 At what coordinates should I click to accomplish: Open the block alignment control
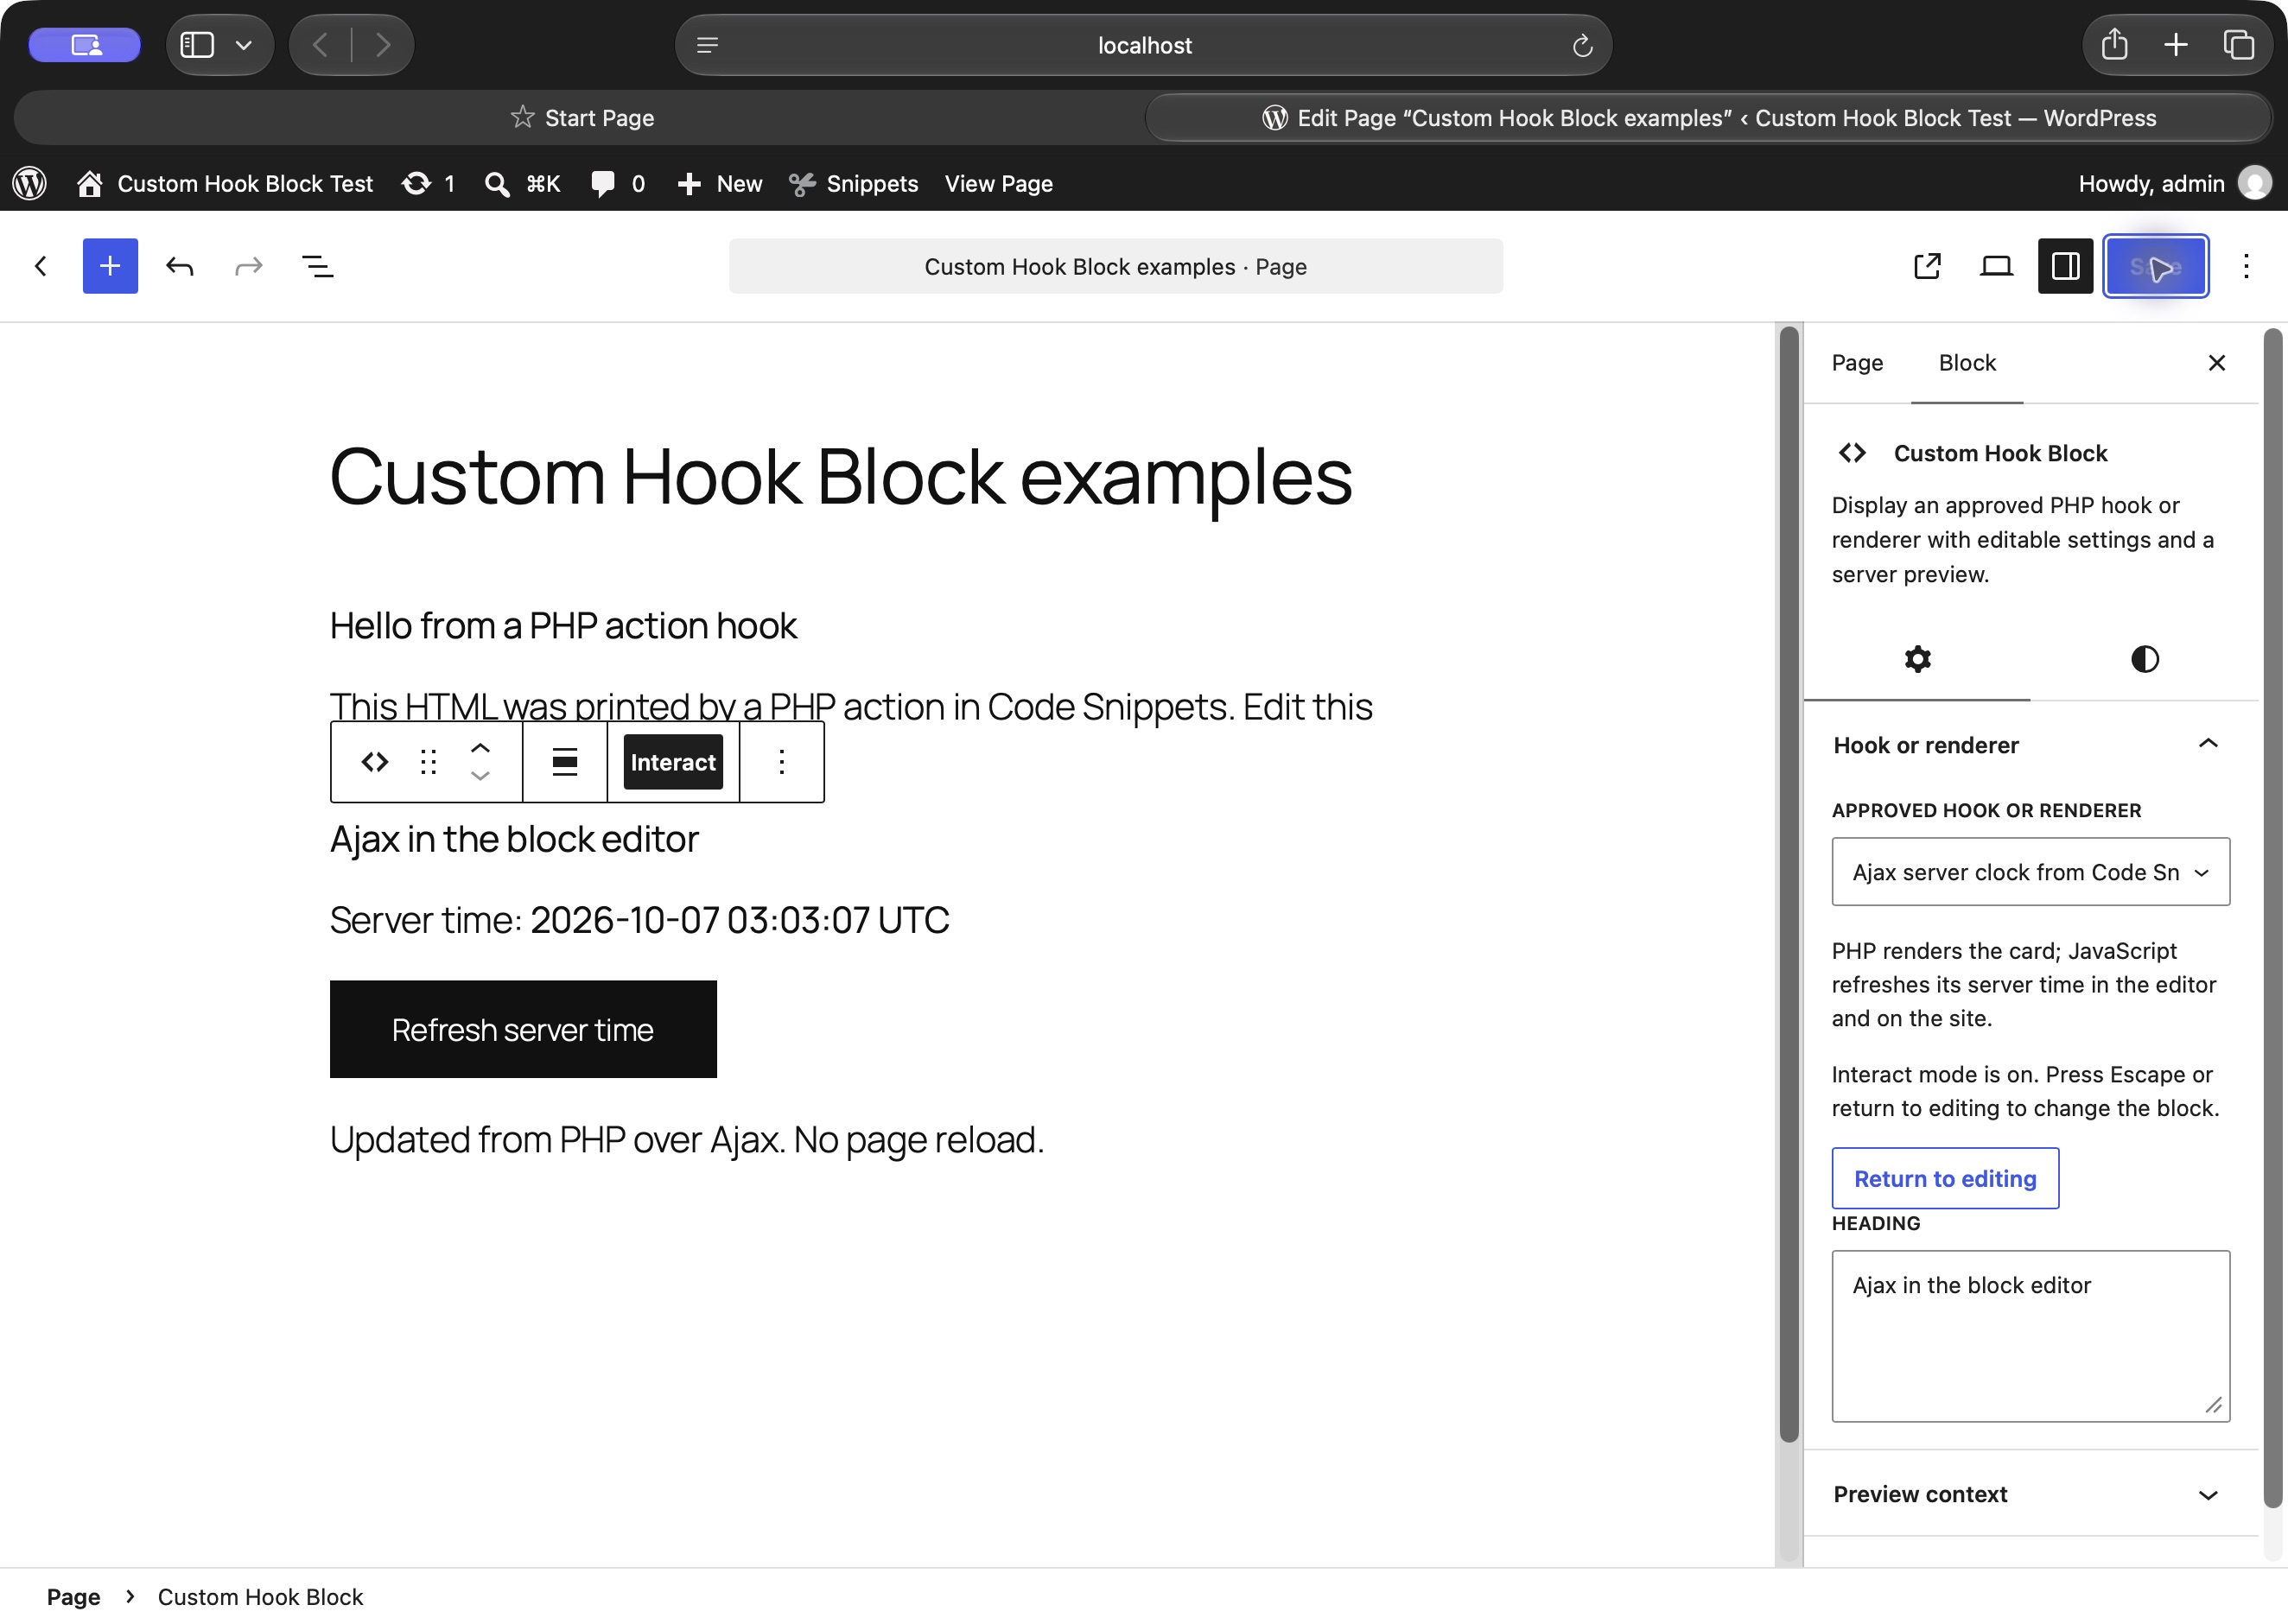(565, 762)
